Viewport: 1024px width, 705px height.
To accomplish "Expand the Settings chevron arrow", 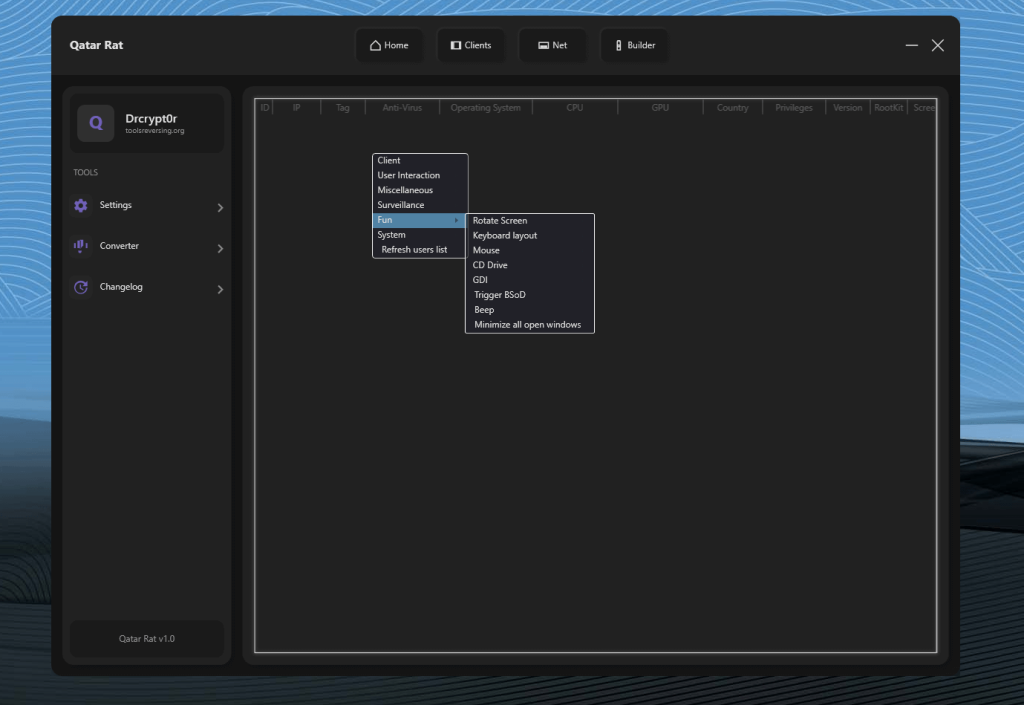I will pos(220,208).
